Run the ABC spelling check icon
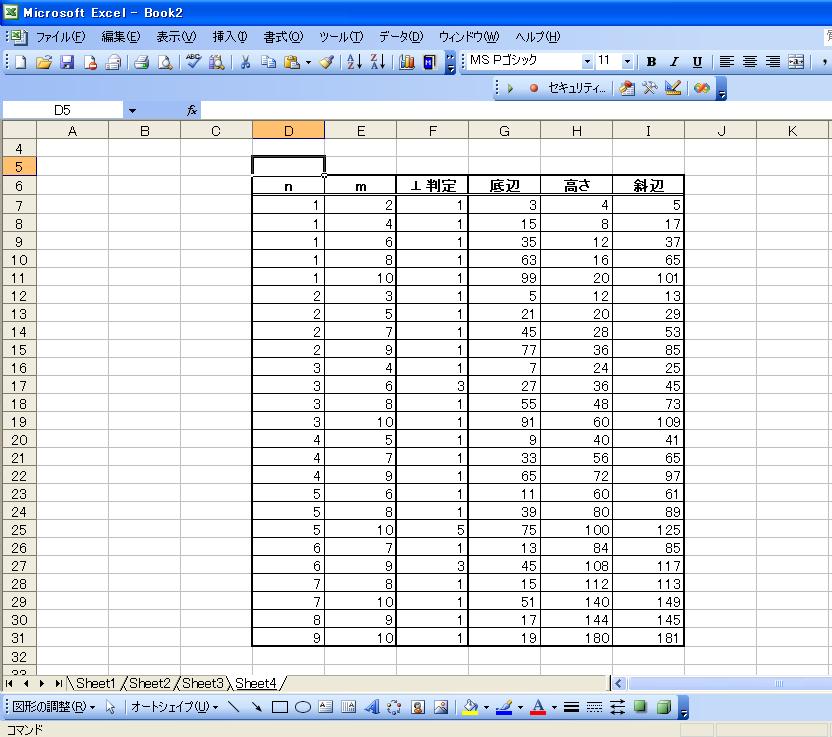Screen dimensions: 832x737 coord(193,62)
